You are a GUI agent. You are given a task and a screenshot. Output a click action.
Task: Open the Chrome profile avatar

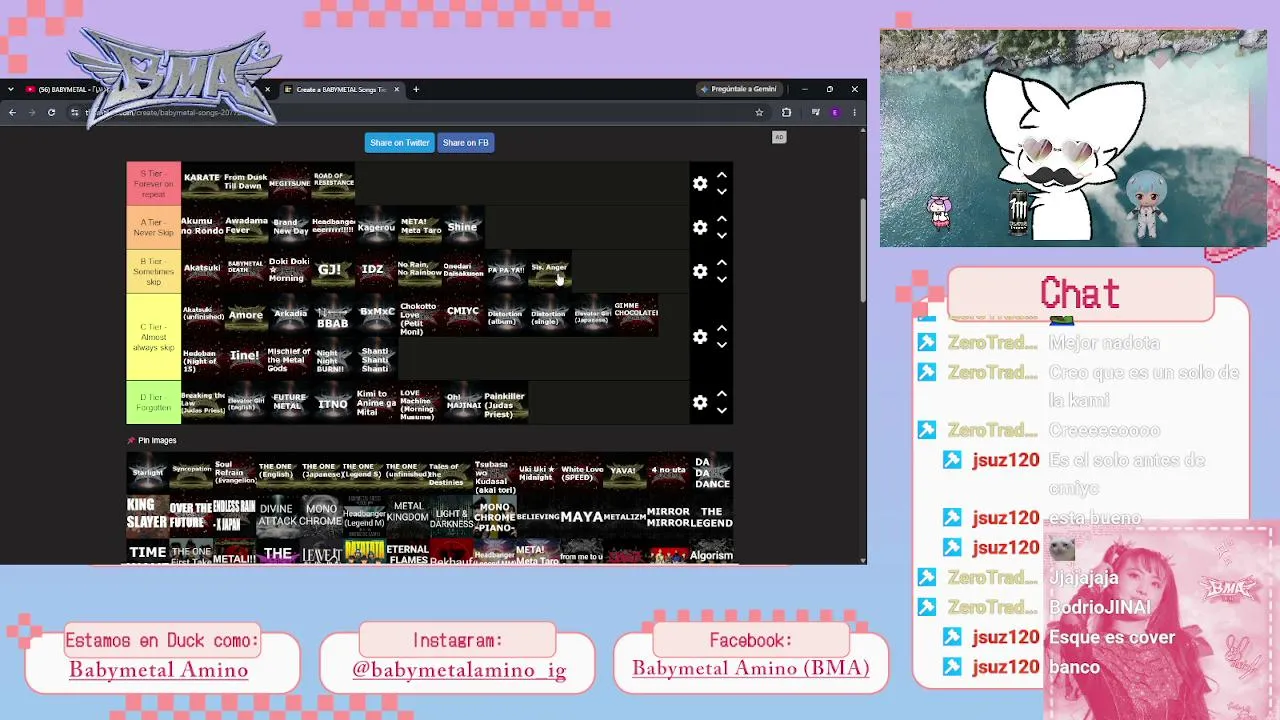835,112
